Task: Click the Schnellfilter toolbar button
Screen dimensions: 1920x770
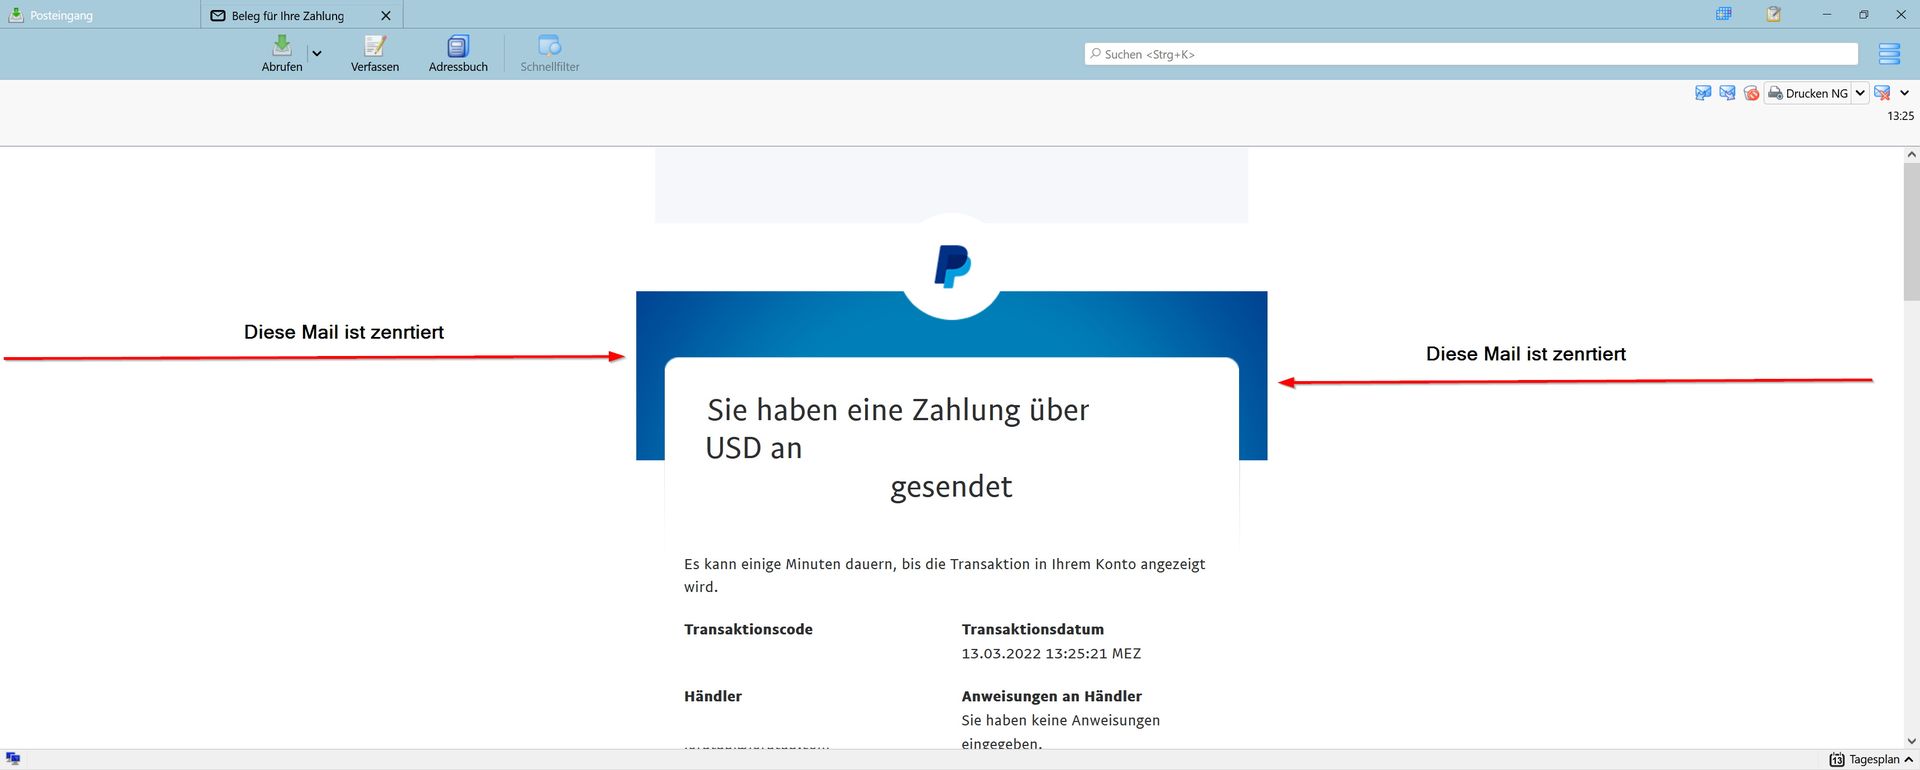Action: (x=550, y=54)
